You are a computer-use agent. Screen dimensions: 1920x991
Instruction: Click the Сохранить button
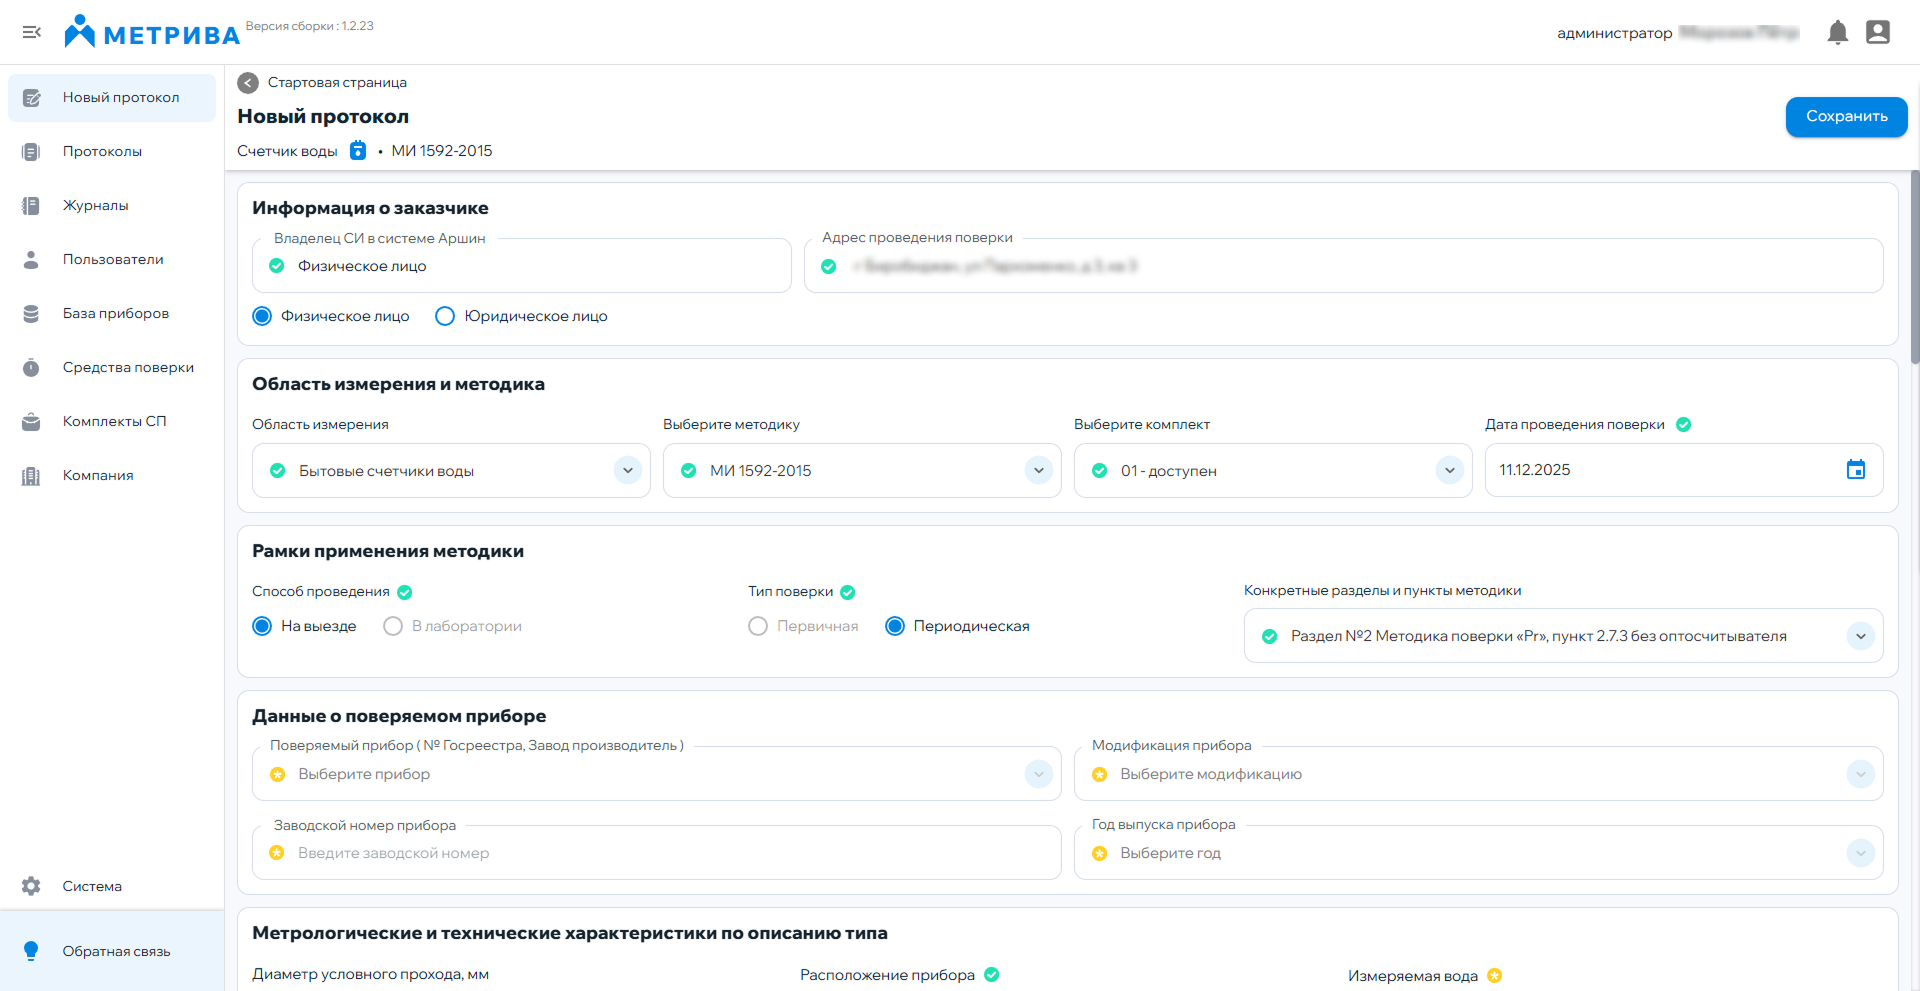[x=1846, y=117]
